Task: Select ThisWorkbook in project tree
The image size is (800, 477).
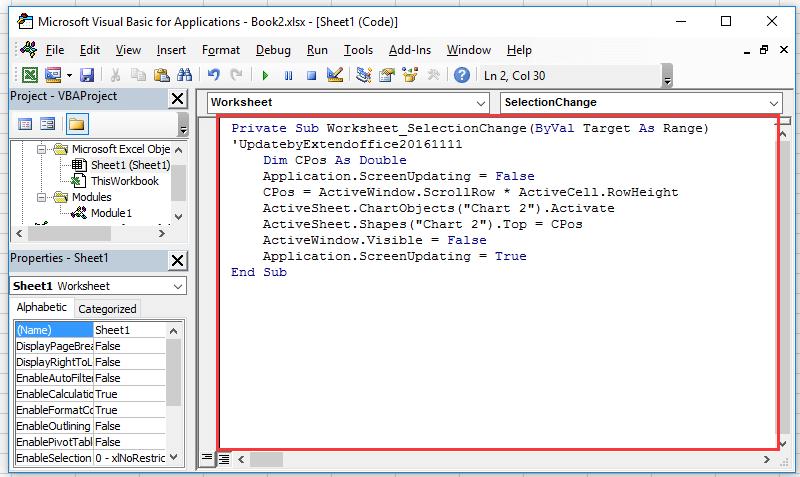Action: 124,181
